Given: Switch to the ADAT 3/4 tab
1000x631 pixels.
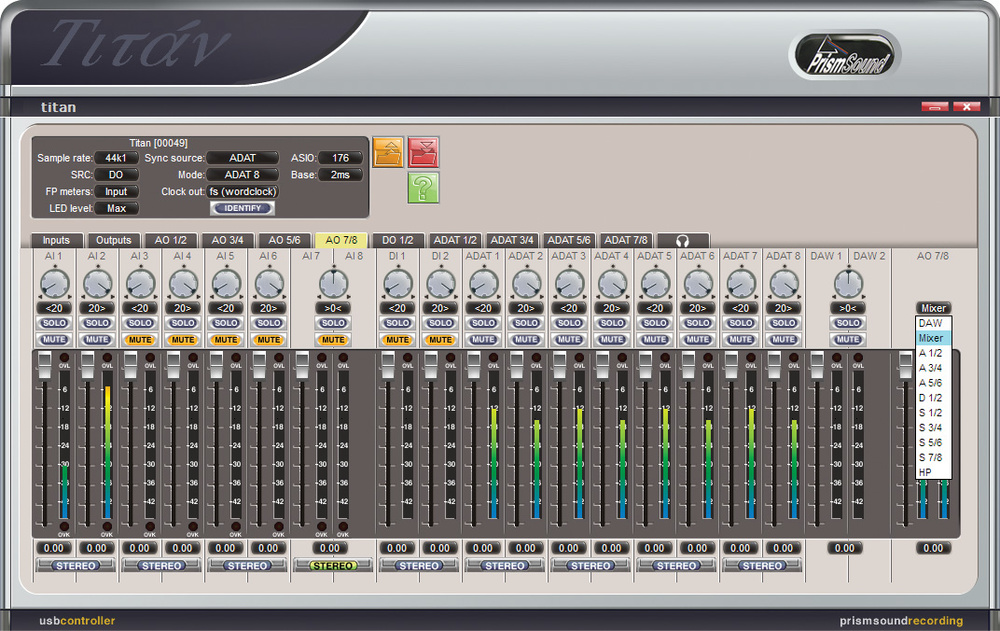Looking at the screenshot, I should point(512,241).
